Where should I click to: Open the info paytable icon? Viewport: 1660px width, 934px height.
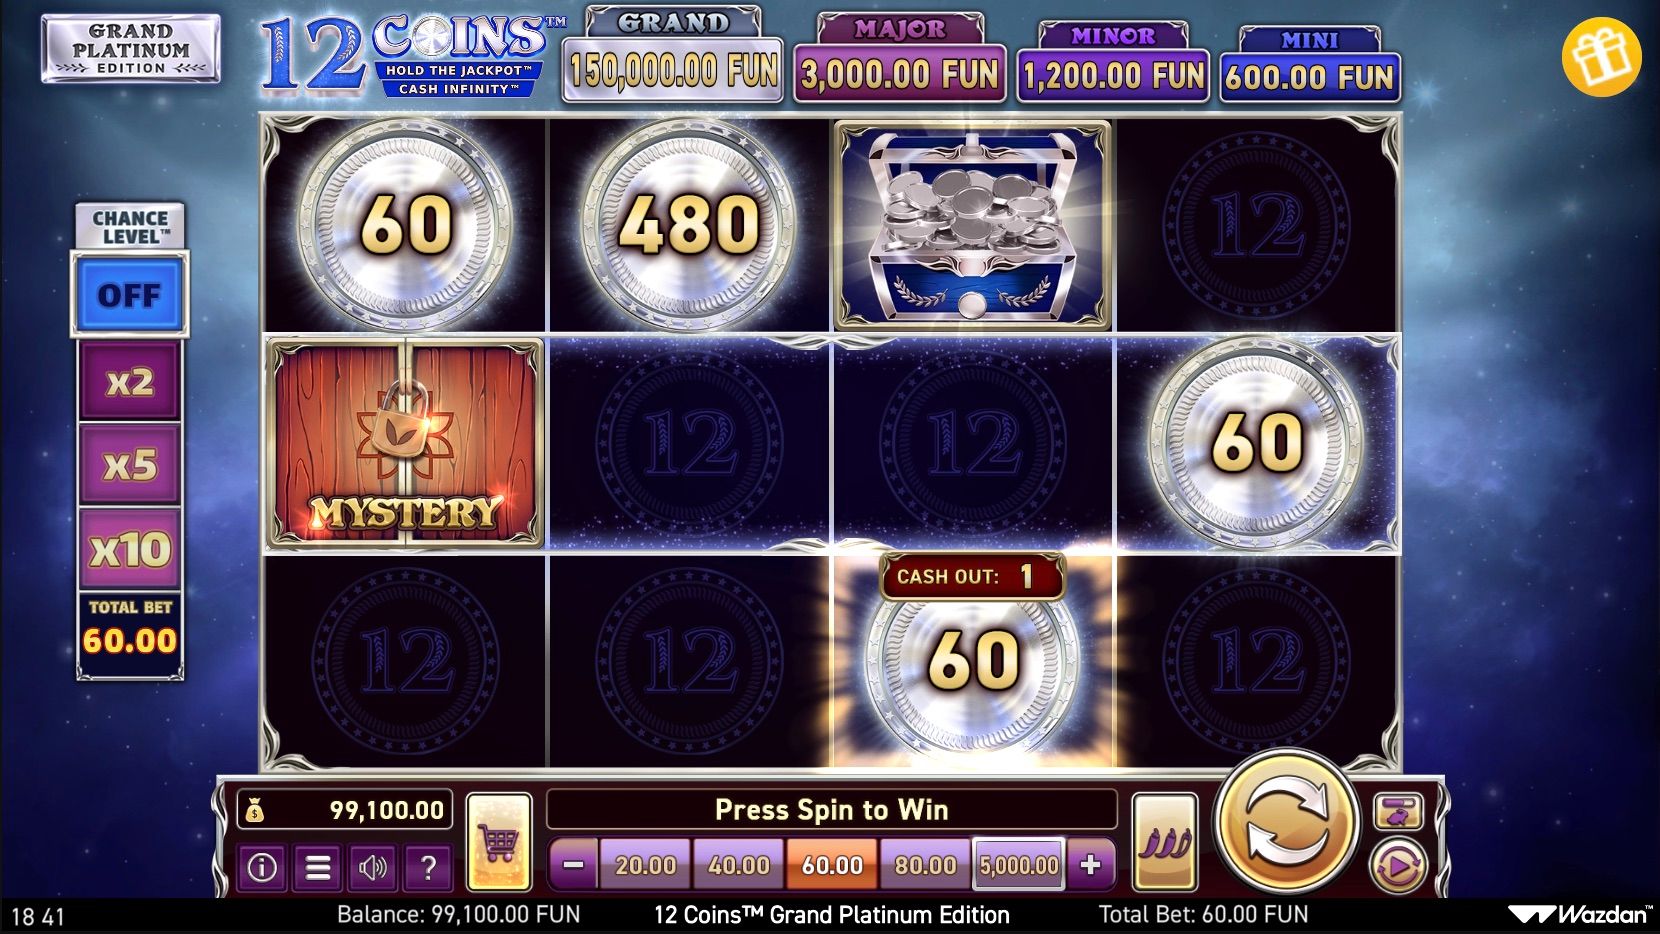click(x=262, y=867)
